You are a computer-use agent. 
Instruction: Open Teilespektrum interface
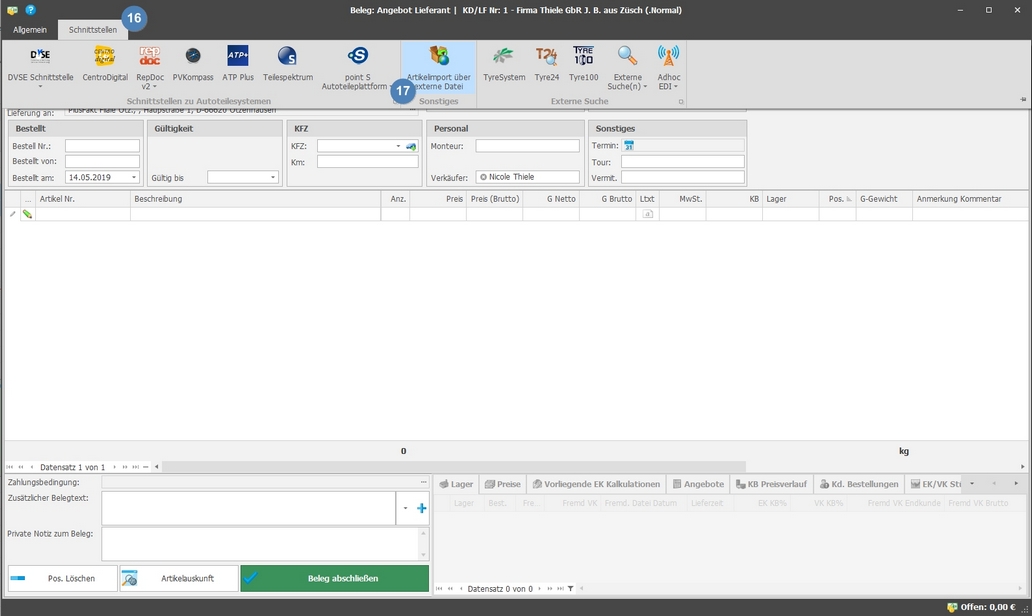(x=288, y=64)
